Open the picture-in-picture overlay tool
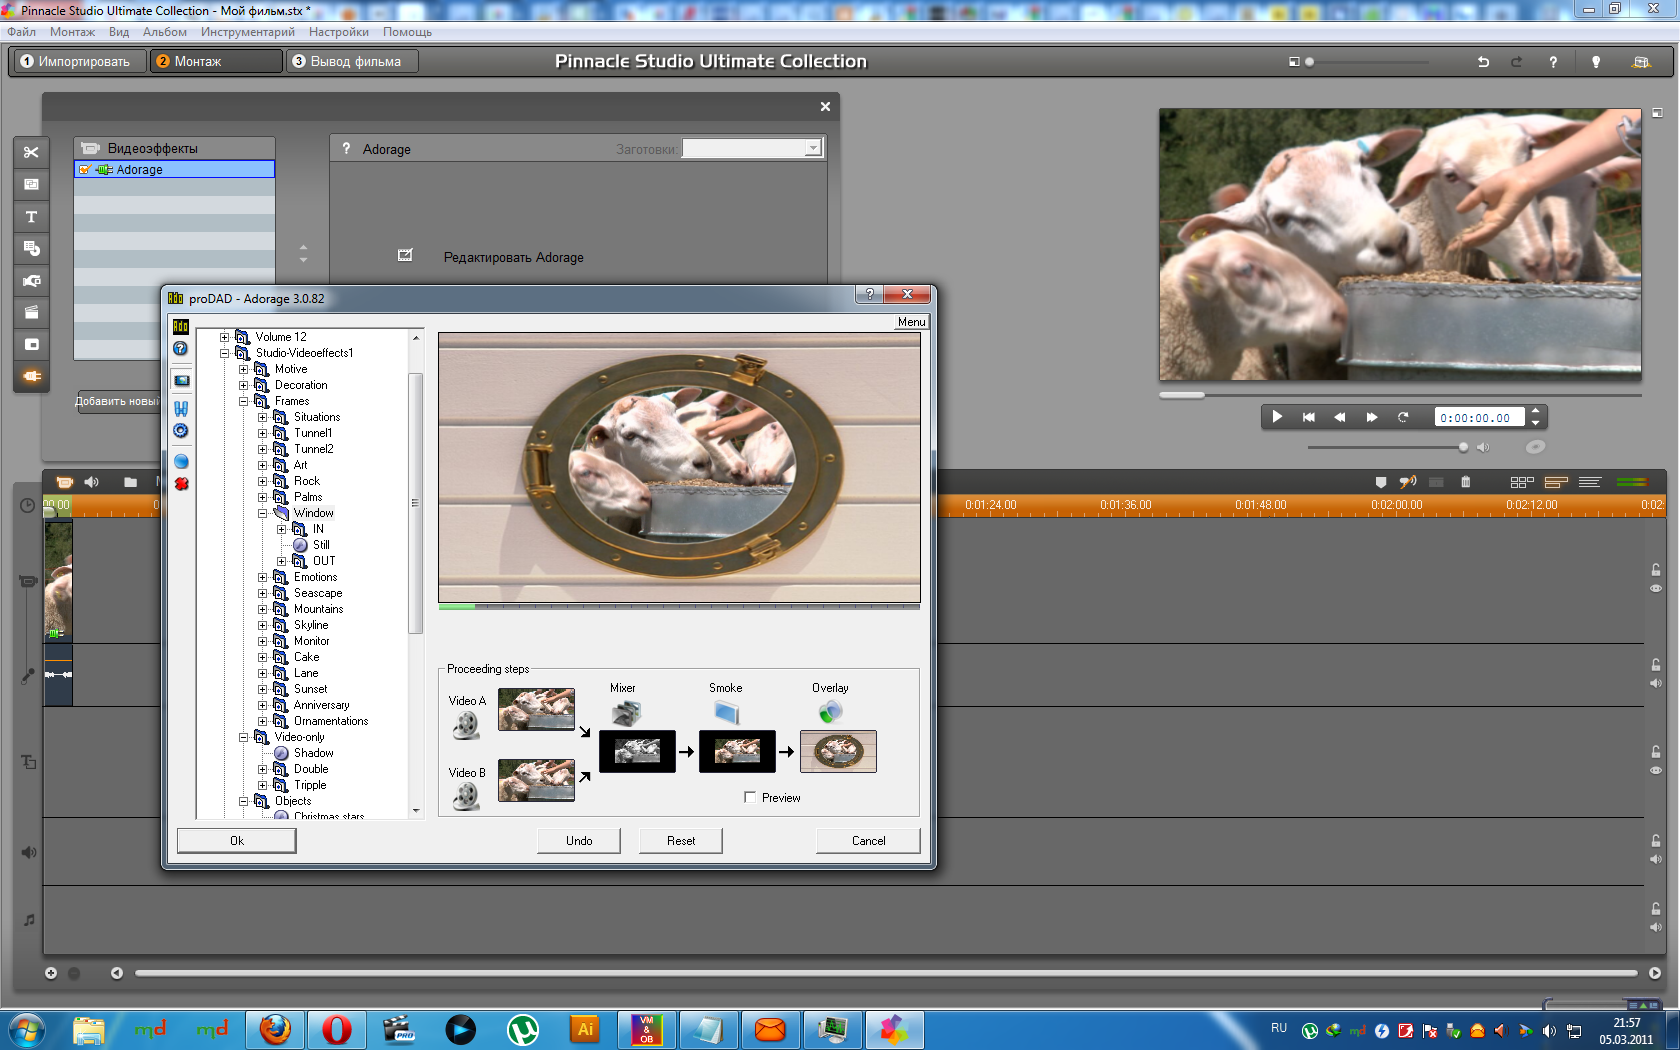This screenshot has width=1680, height=1050. point(31,344)
